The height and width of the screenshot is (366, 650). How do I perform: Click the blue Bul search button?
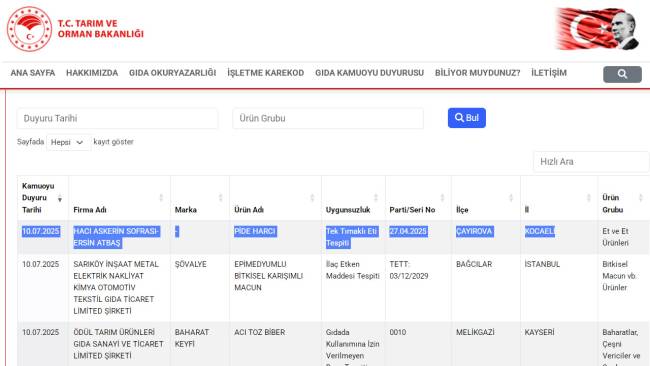click(x=466, y=118)
